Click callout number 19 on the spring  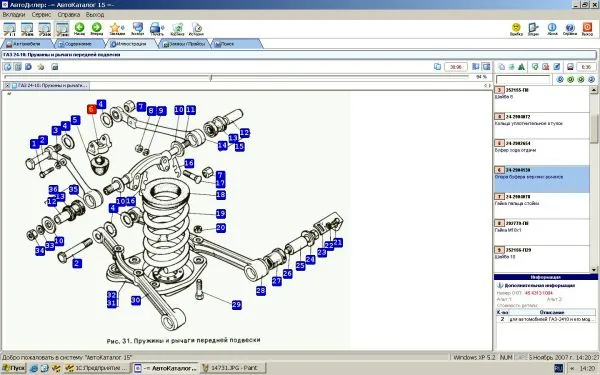(220, 214)
